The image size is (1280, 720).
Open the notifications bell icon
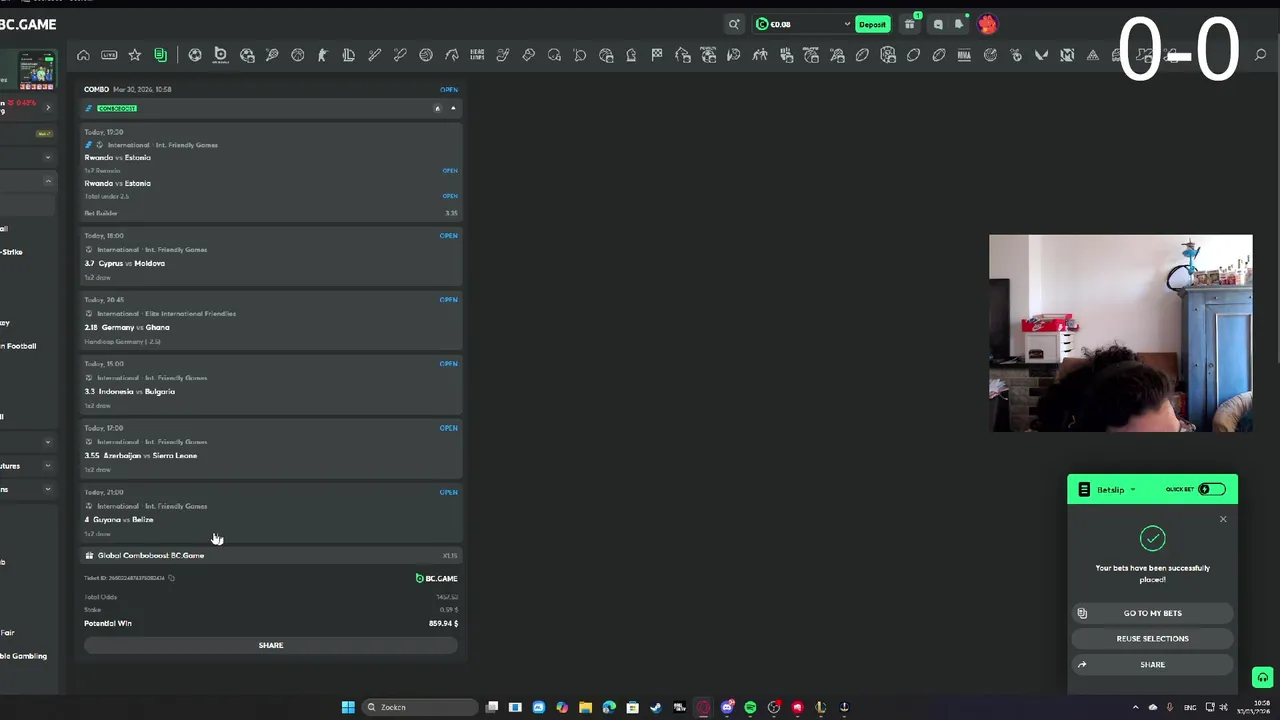pyautogui.click(x=959, y=24)
